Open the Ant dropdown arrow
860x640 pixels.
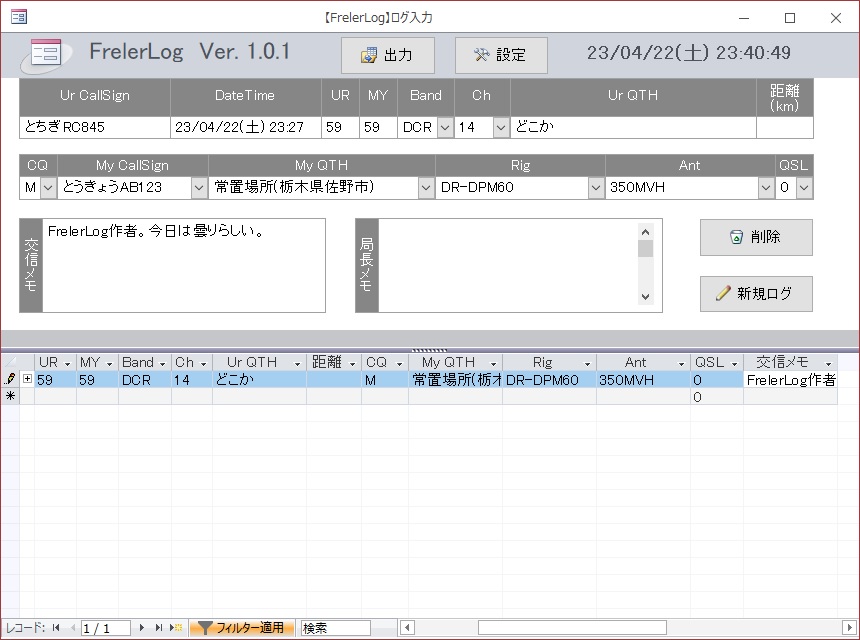[x=766, y=188]
